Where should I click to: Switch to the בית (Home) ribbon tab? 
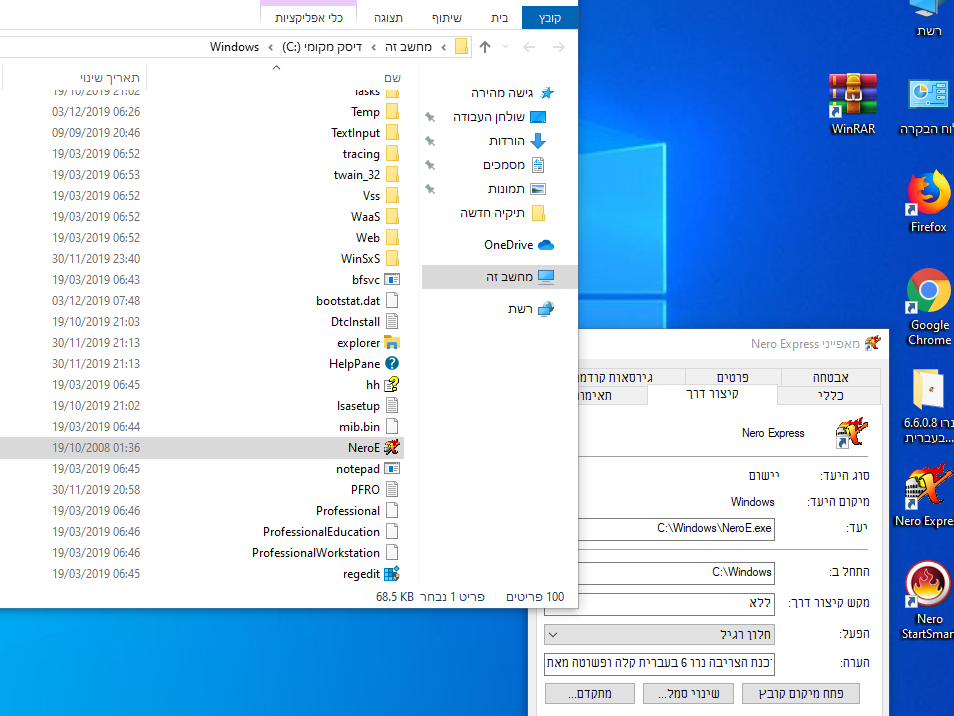(x=499, y=18)
